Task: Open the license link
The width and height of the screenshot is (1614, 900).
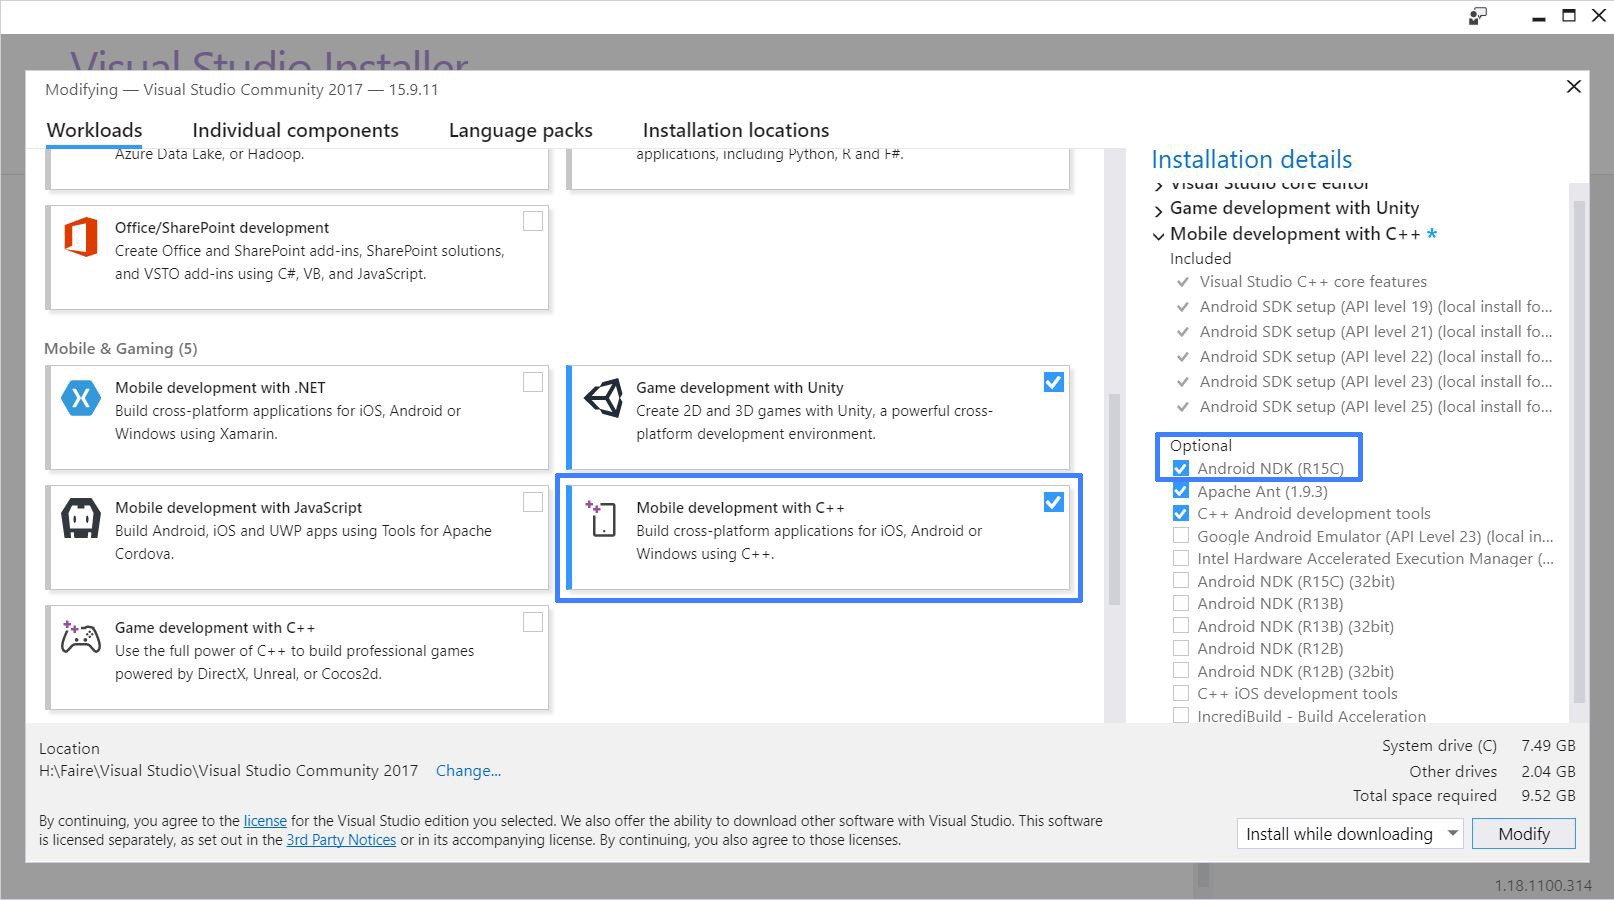Action: 265,820
